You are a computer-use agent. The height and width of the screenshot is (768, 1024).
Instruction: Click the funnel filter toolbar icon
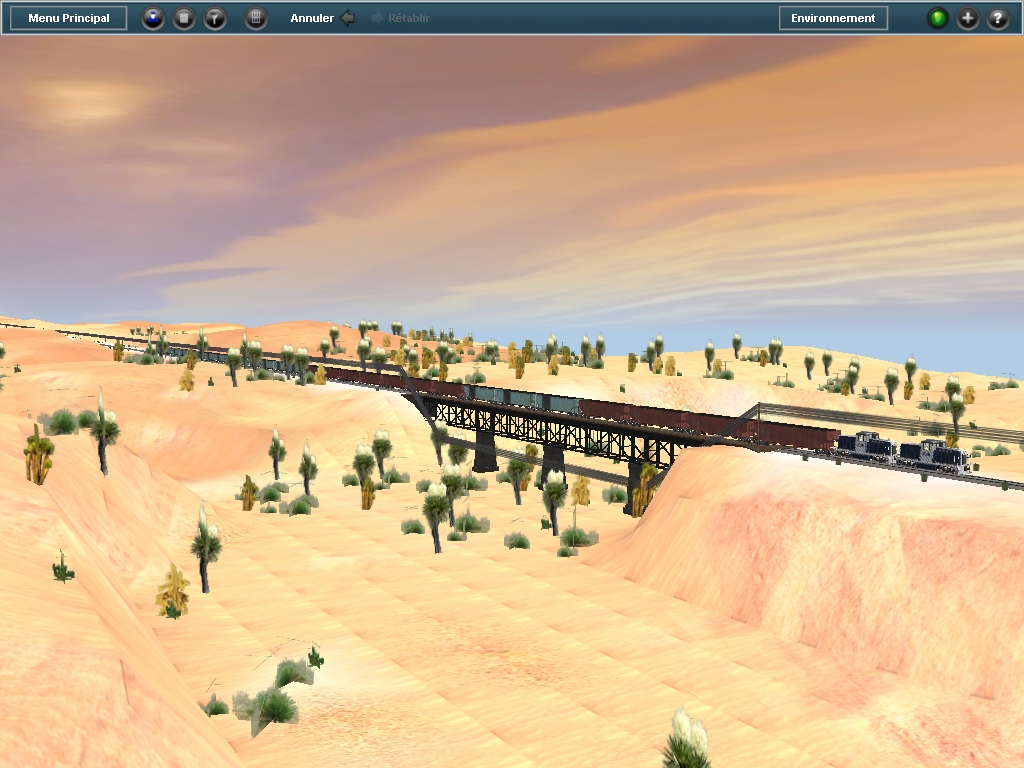coord(215,18)
